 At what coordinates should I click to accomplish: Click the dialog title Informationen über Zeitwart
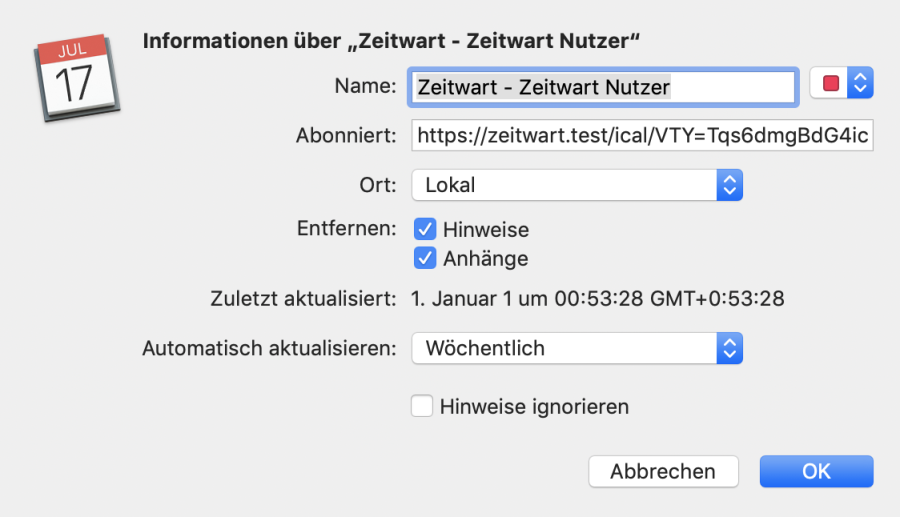tap(391, 41)
